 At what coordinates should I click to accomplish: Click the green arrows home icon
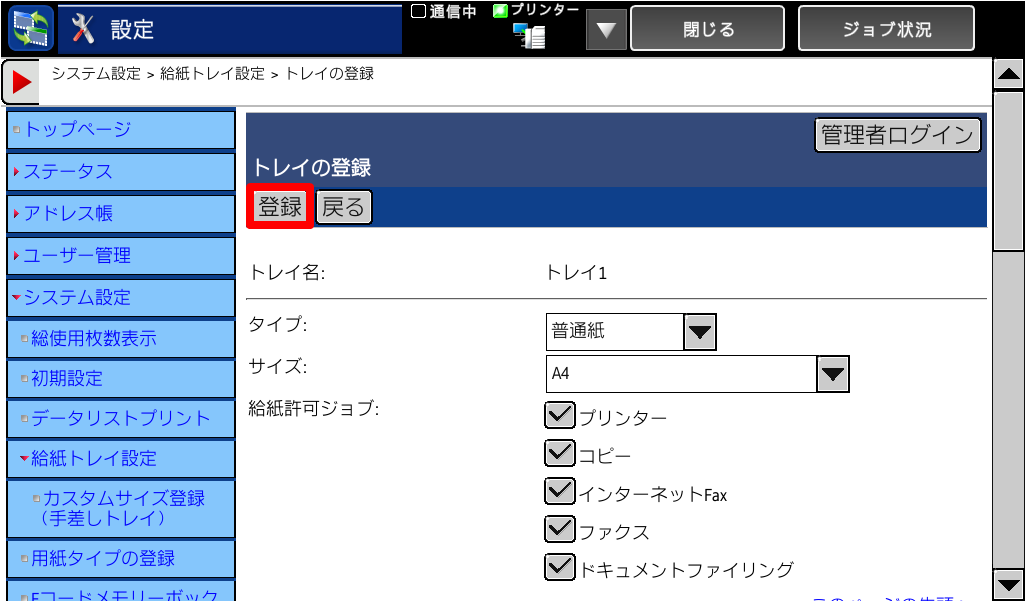coord(29,28)
